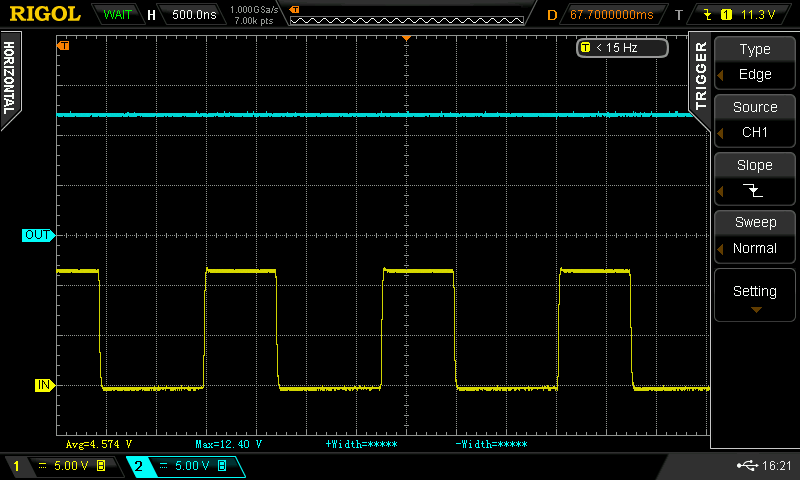Select the channel 1 number tab
The height and width of the screenshot is (480, 800).
tap(16, 466)
